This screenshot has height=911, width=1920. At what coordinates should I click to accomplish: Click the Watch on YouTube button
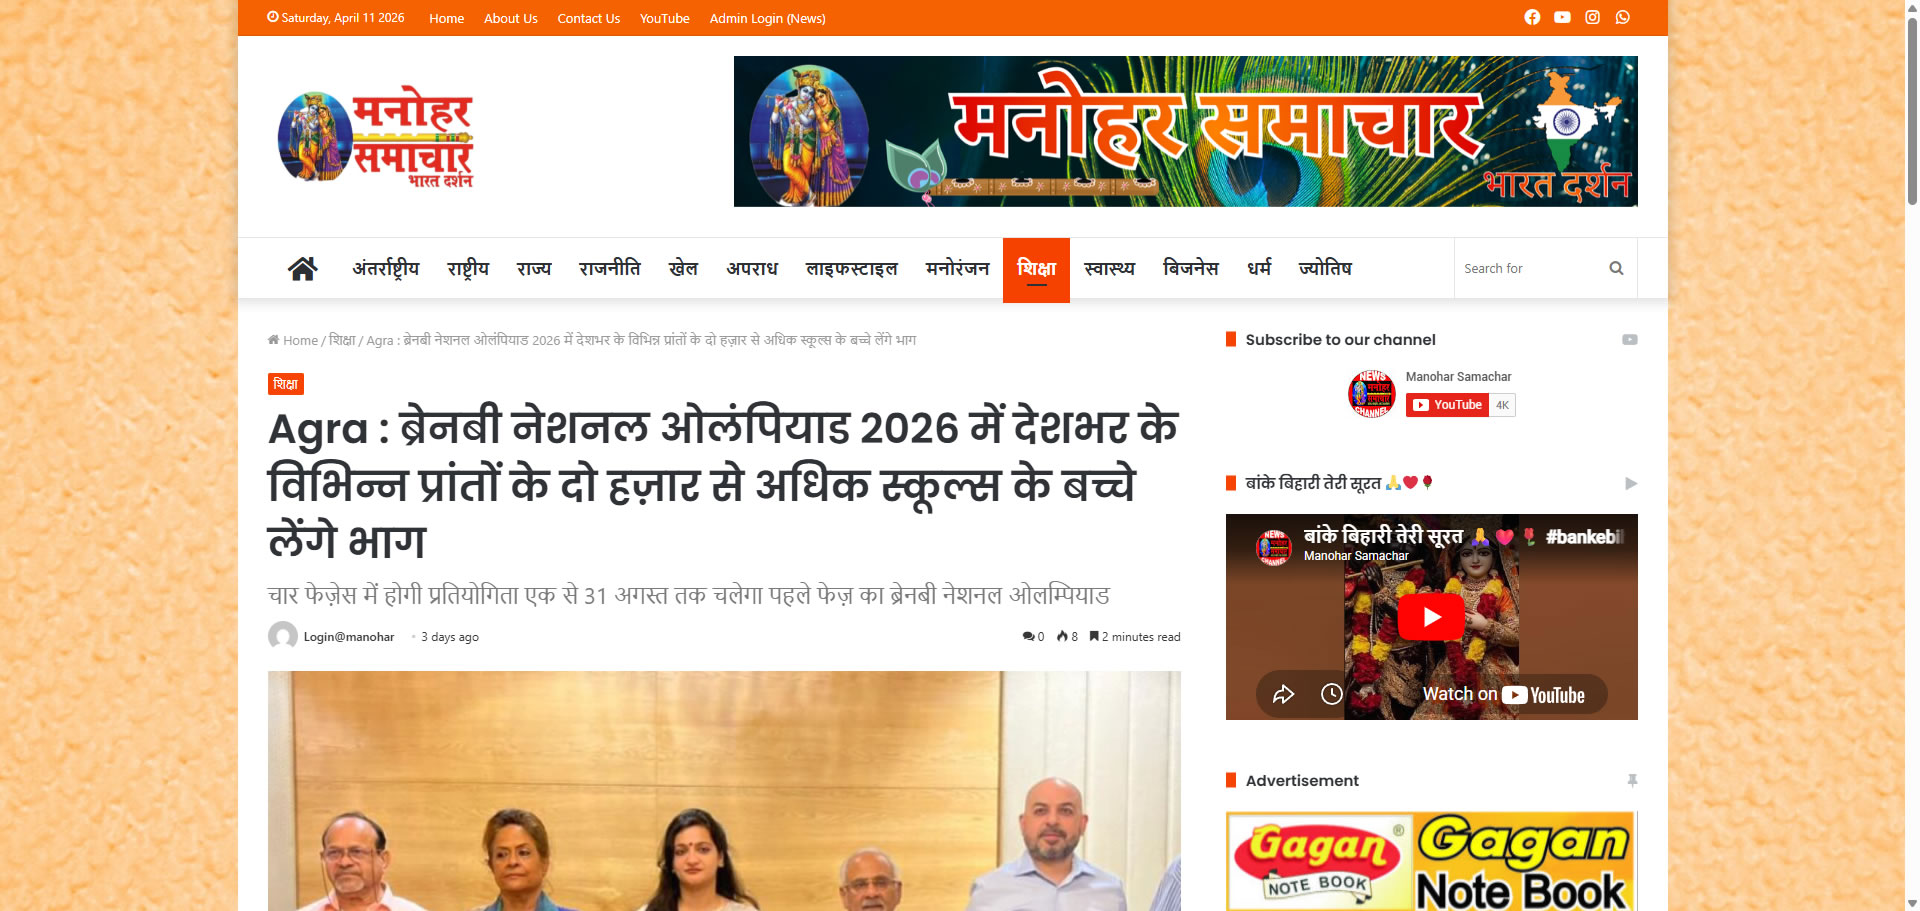point(1503,694)
